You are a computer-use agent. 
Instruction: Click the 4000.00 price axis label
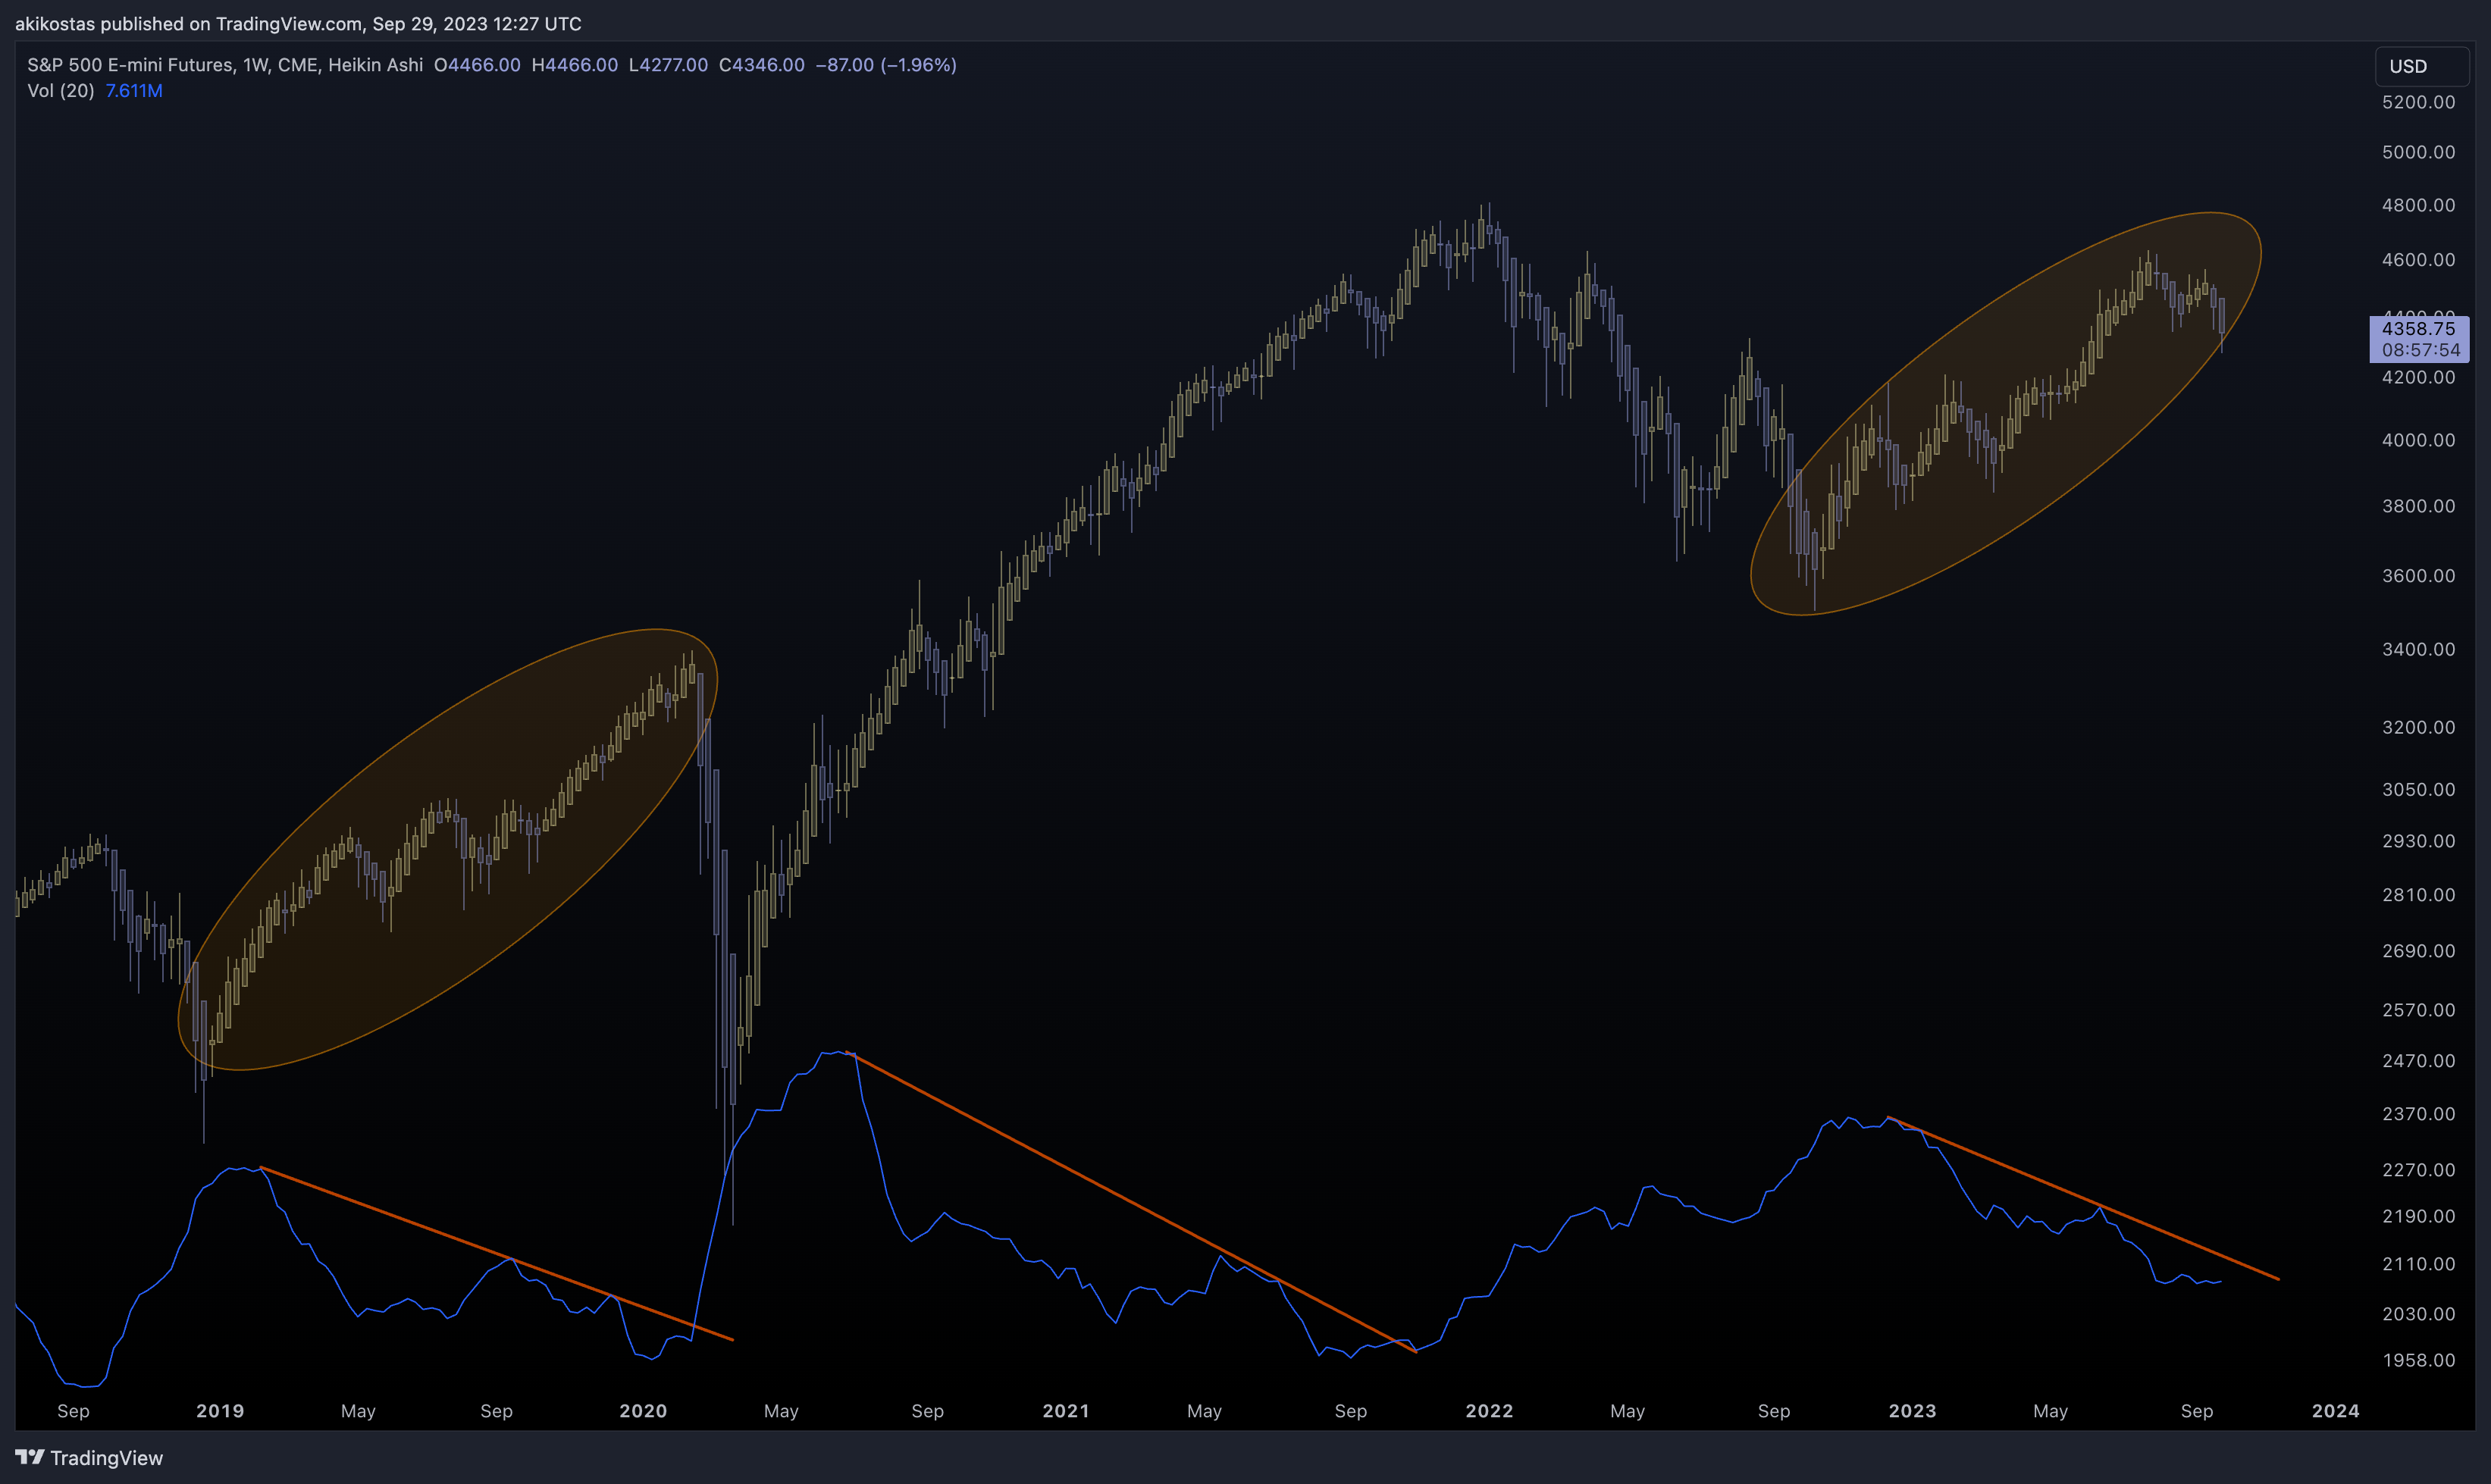click(2418, 440)
